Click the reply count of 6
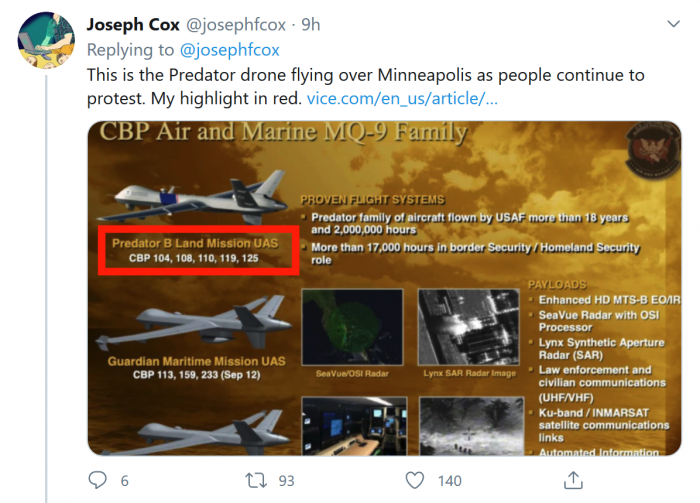The width and height of the screenshot is (700, 503). 125,481
